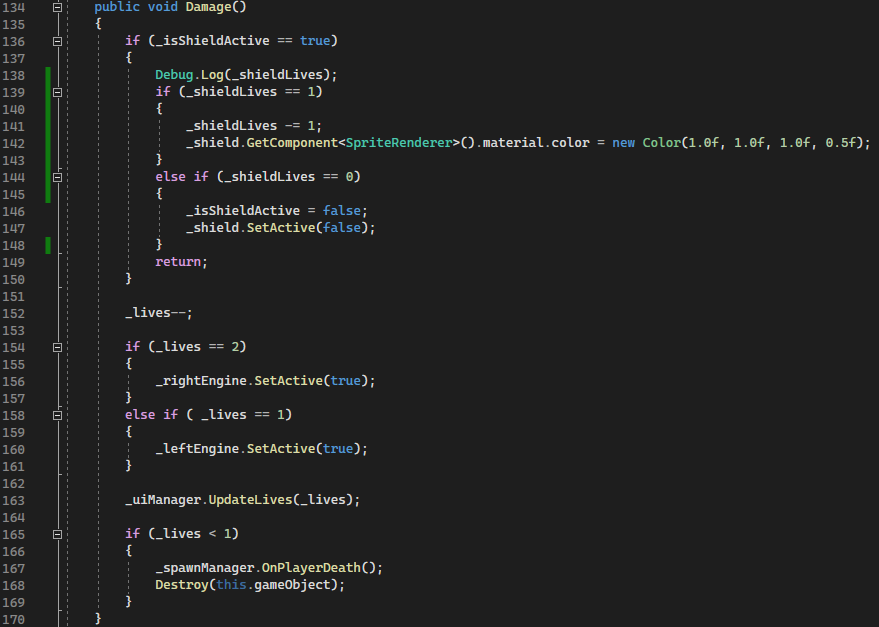Collapse the _shieldLives == 1 block
The image size is (879, 627).
[x=57, y=91]
